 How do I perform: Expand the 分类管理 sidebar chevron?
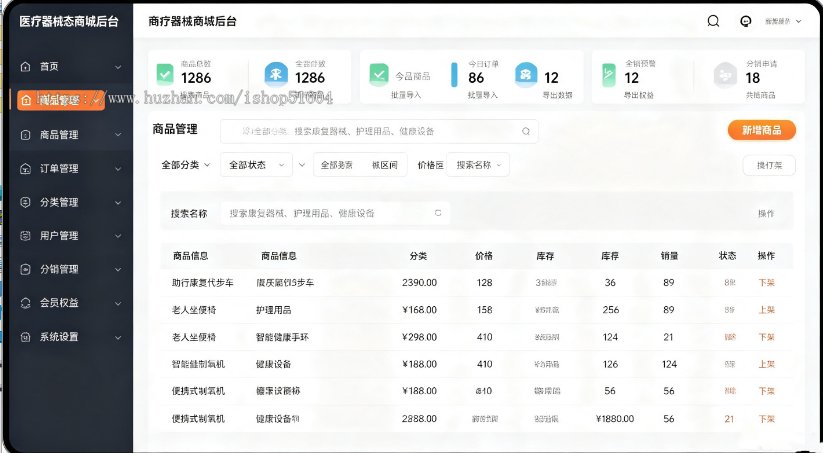click(118, 202)
